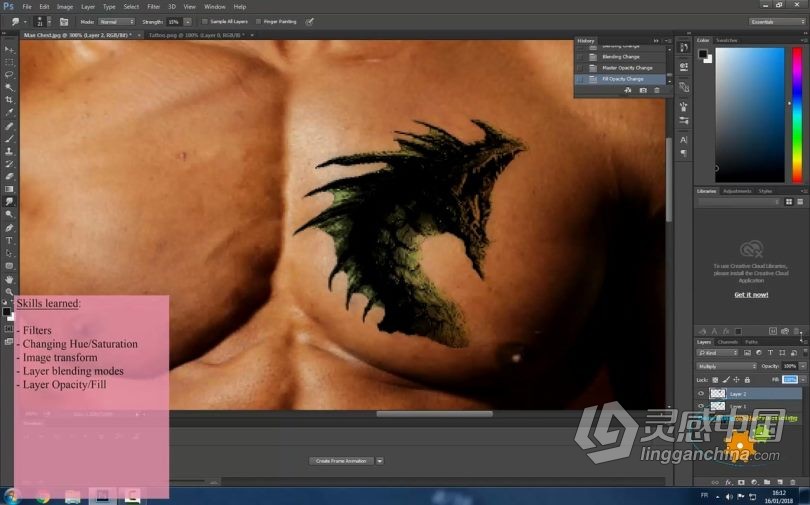The width and height of the screenshot is (810, 505).
Task: Toggle pressure for strength icon in options bar
Action: pos(309,22)
